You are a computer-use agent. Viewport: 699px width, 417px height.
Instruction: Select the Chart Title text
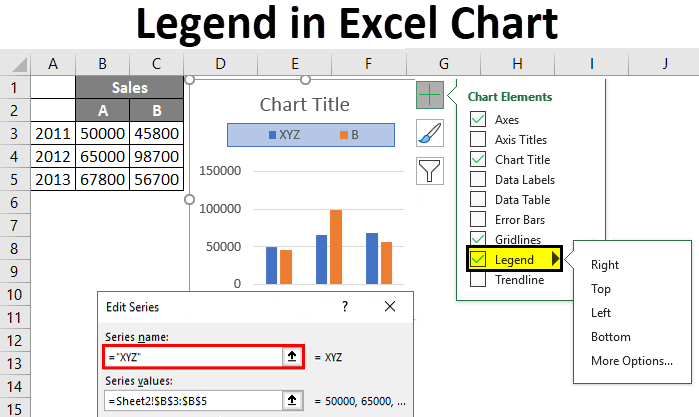click(x=304, y=105)
